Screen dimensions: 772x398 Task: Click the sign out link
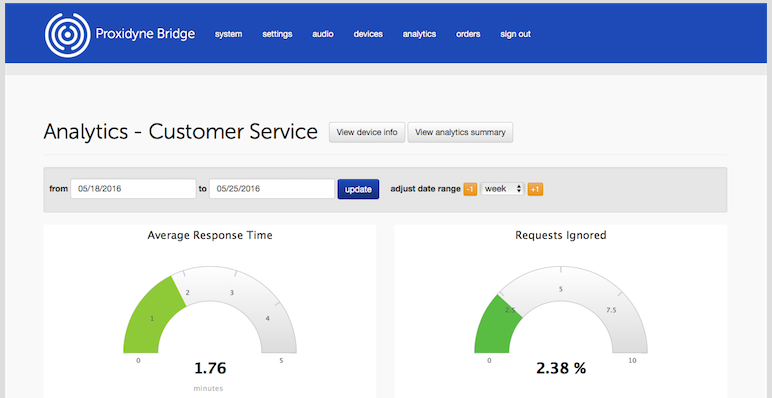point(515,34)
